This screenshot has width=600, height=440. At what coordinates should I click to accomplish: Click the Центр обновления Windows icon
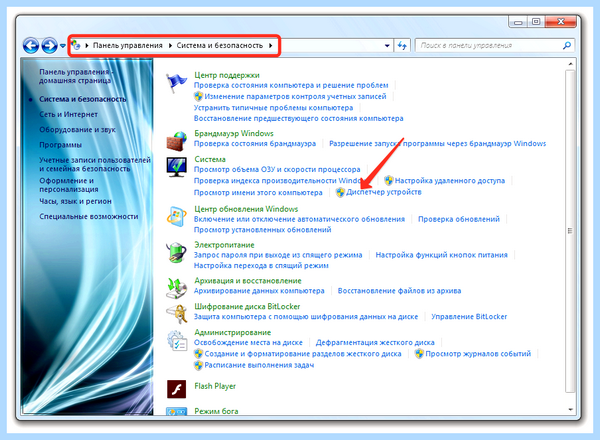[x=176, y=217]
